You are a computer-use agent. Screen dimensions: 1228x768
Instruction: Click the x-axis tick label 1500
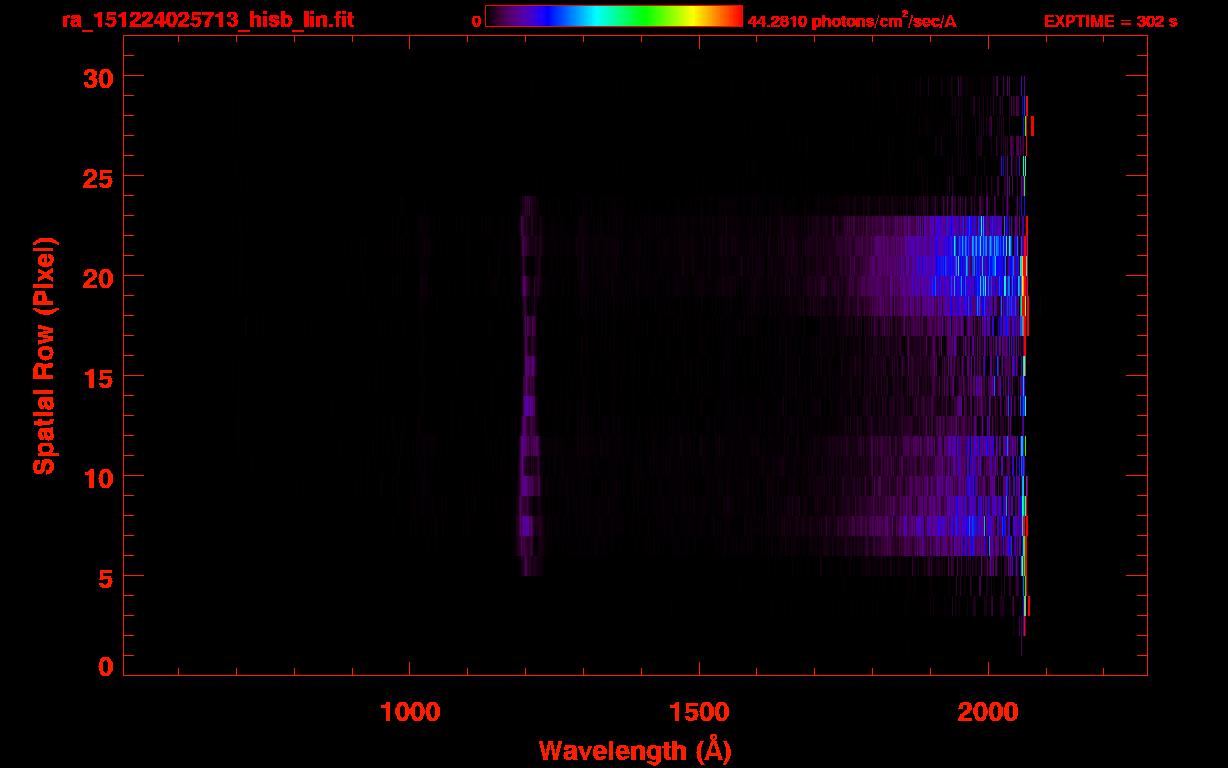(x=699, y=712)
